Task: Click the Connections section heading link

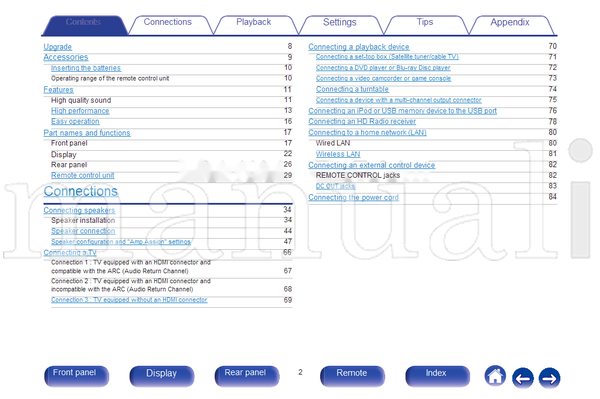Action: click(81, 191)
